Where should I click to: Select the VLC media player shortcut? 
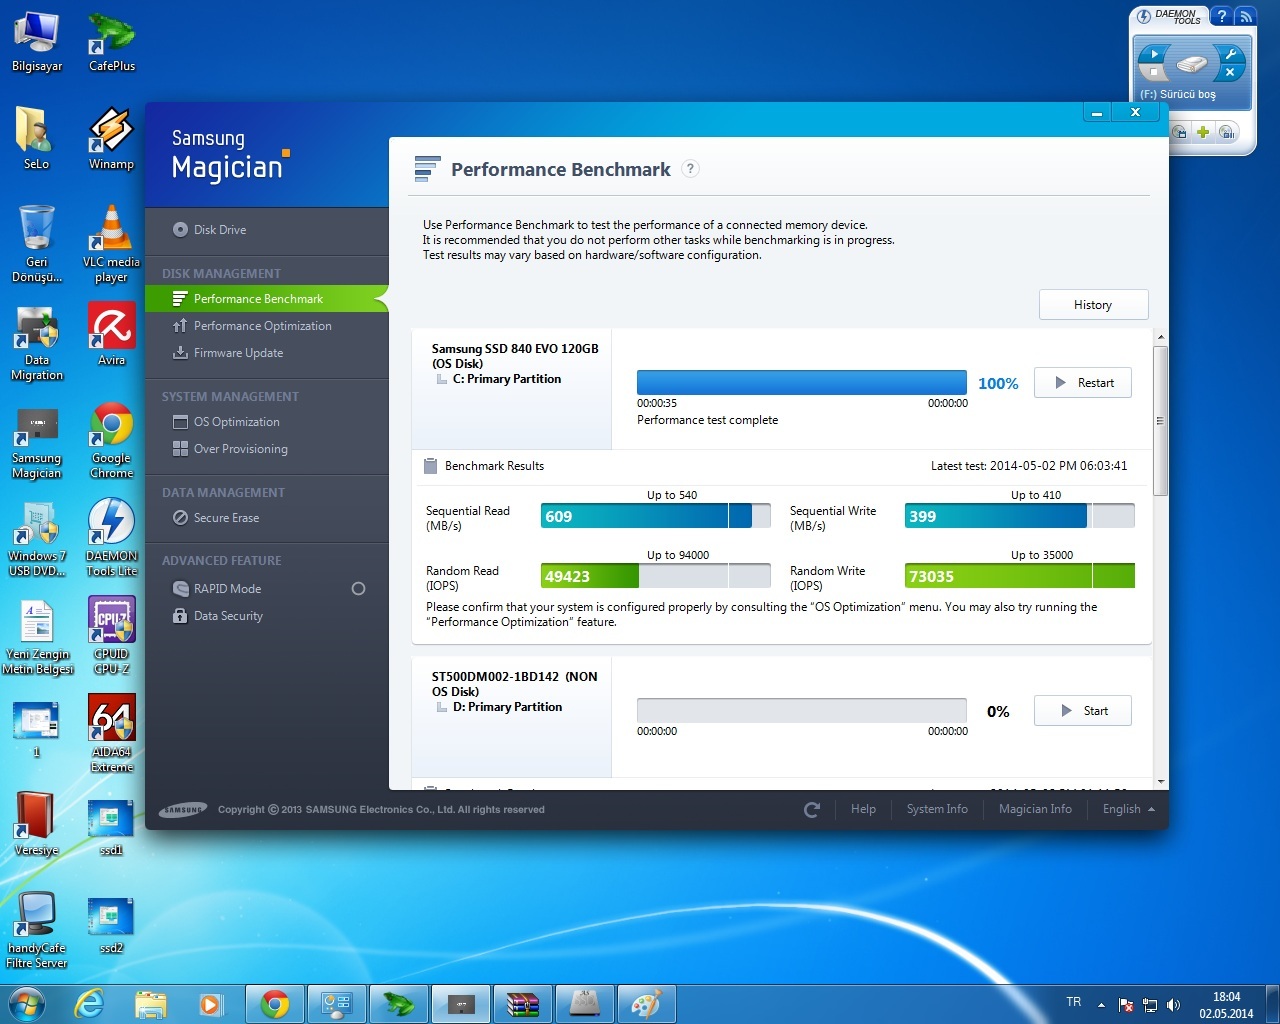(111, 244)
